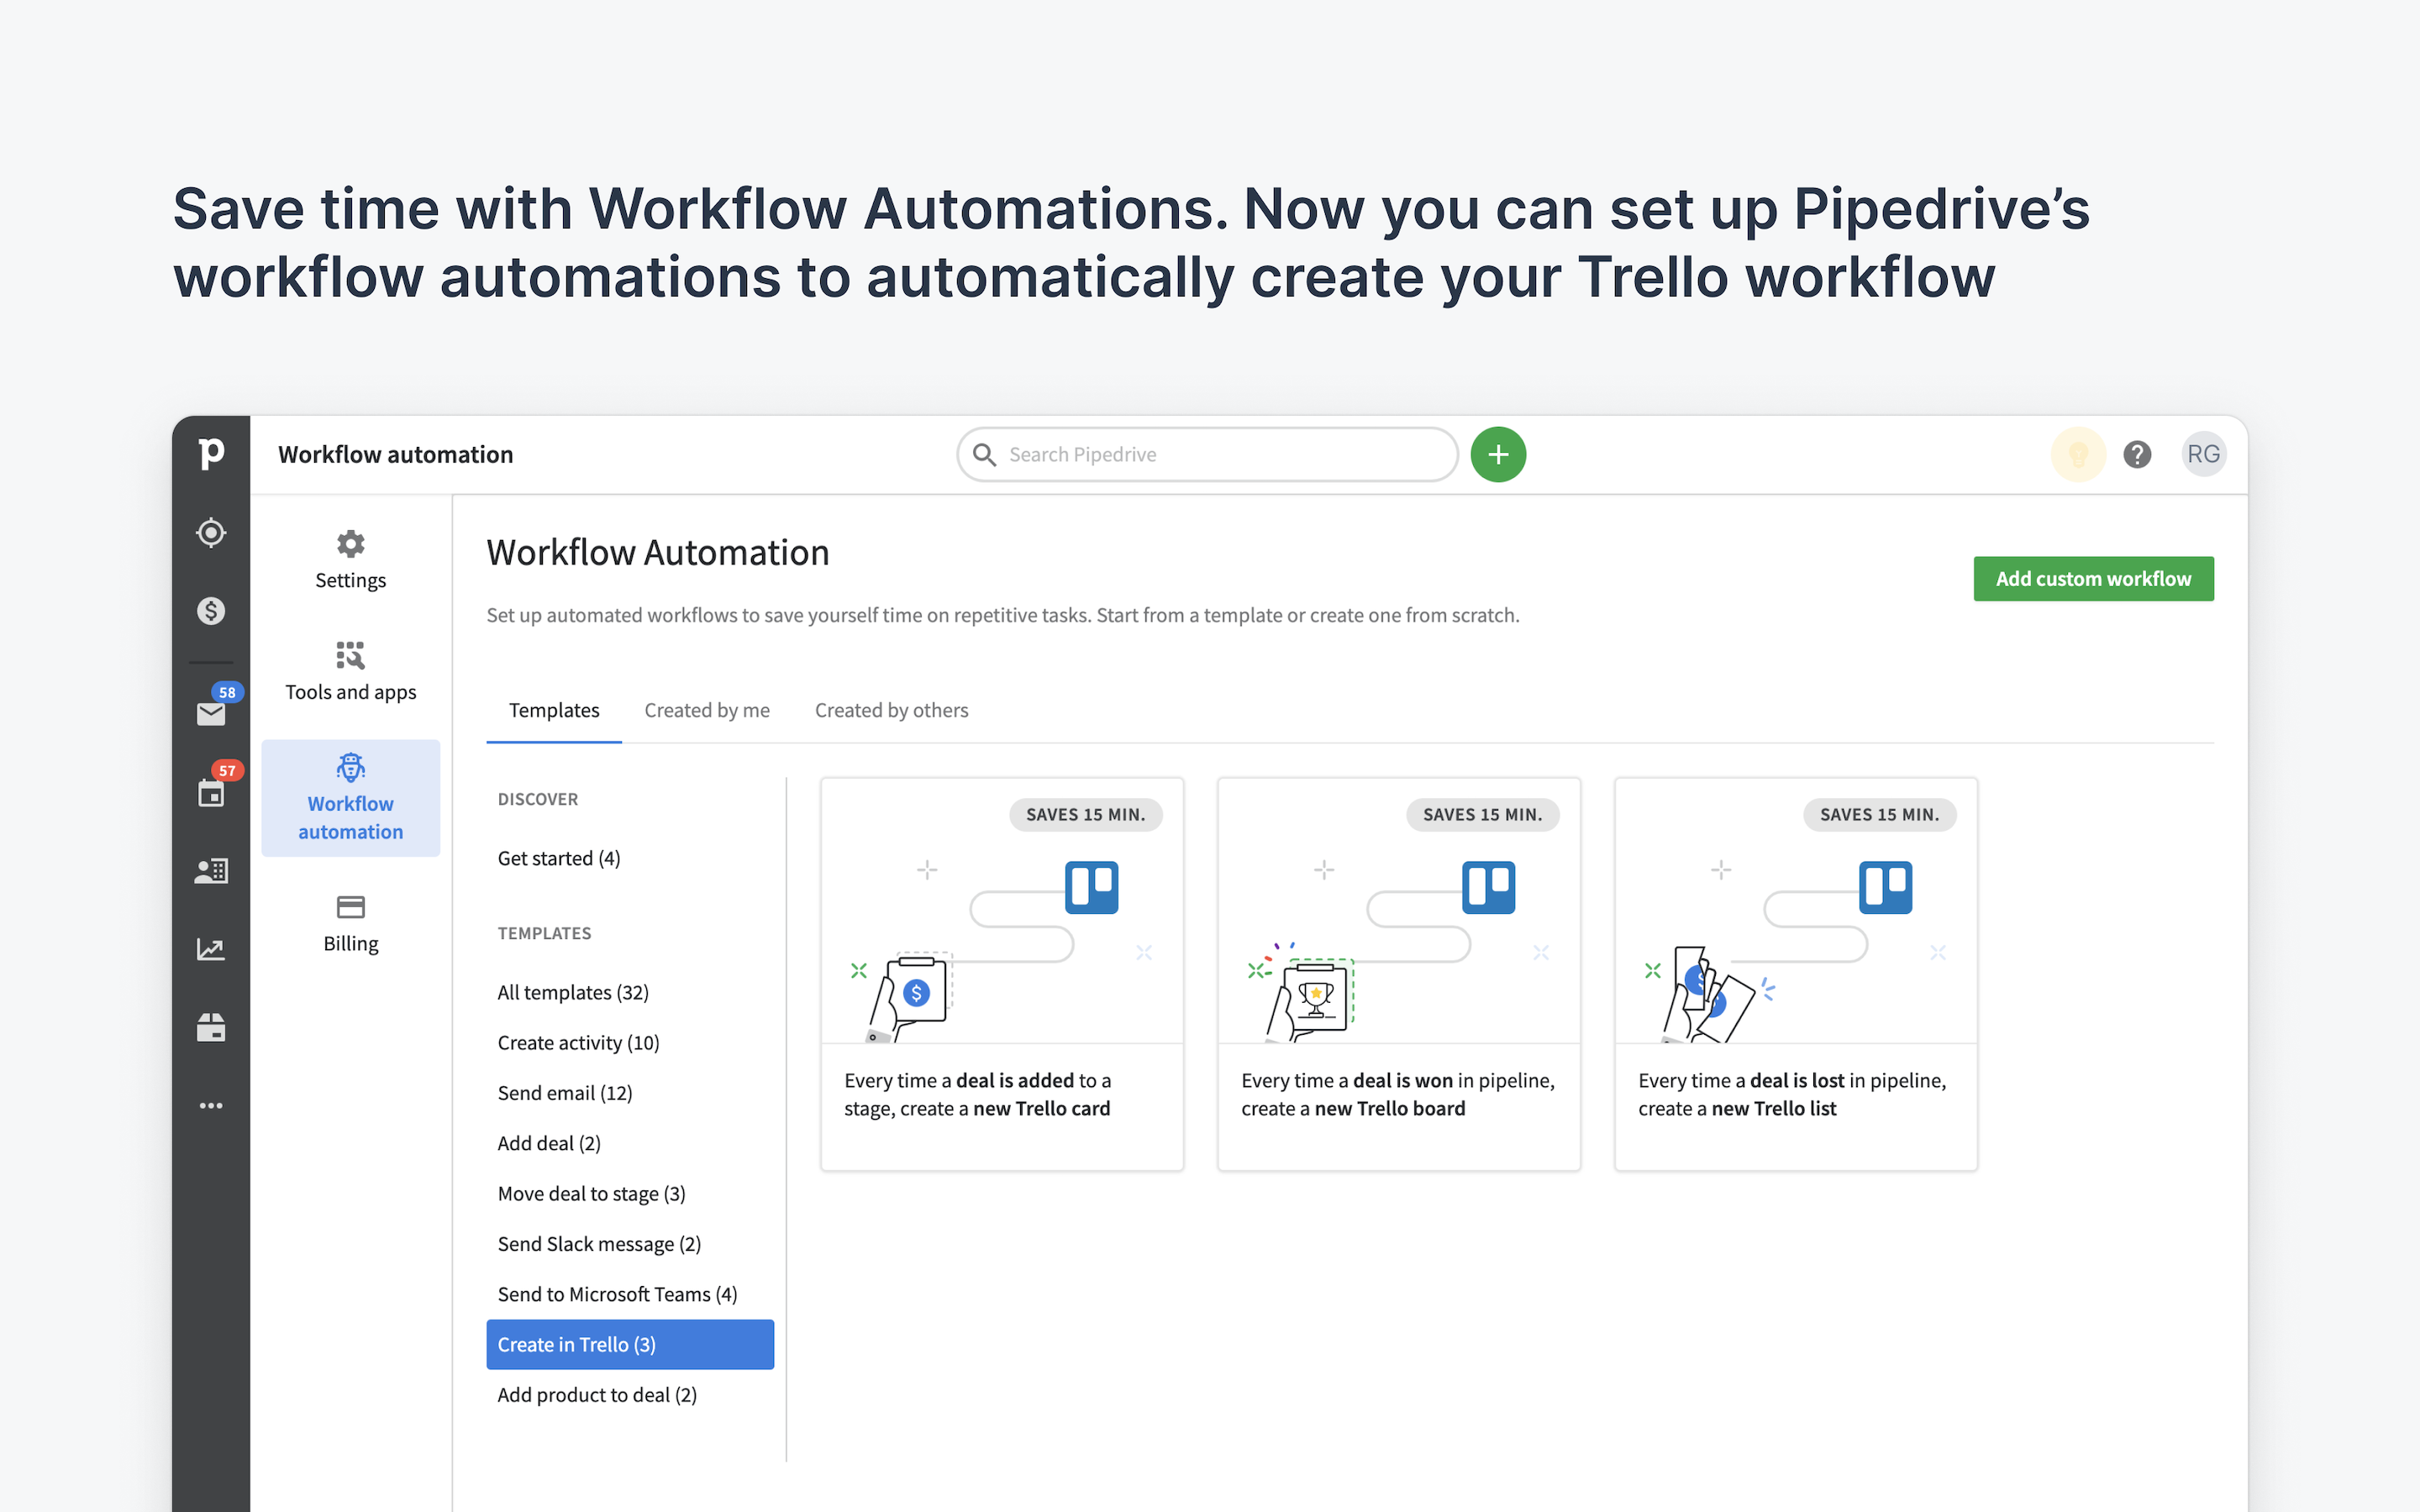Click Add custom workflow button
Viewport: 2420px width, 1512px height.
coord(2093,579)
